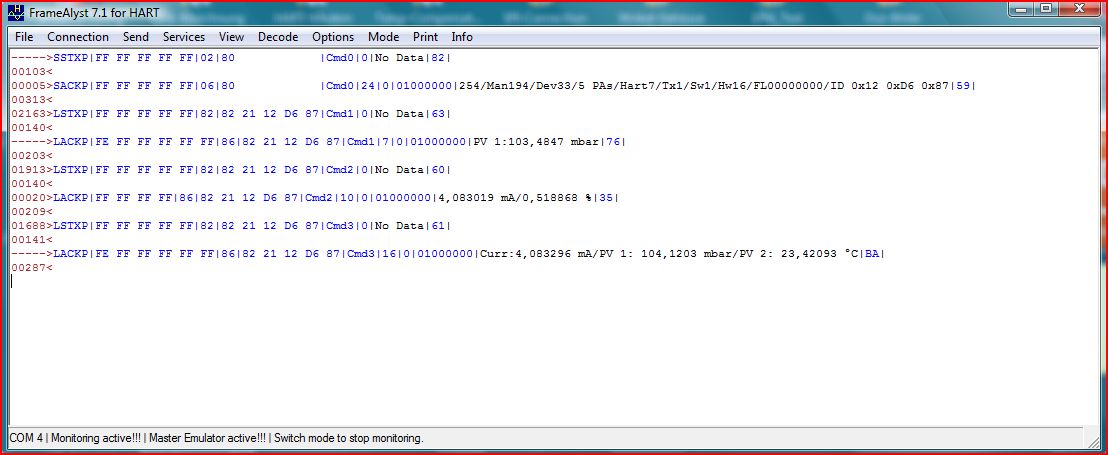1108x455 pixels.
Task: Click the LSTXP Cmd2 No Data line
Action: coord(231,170)
